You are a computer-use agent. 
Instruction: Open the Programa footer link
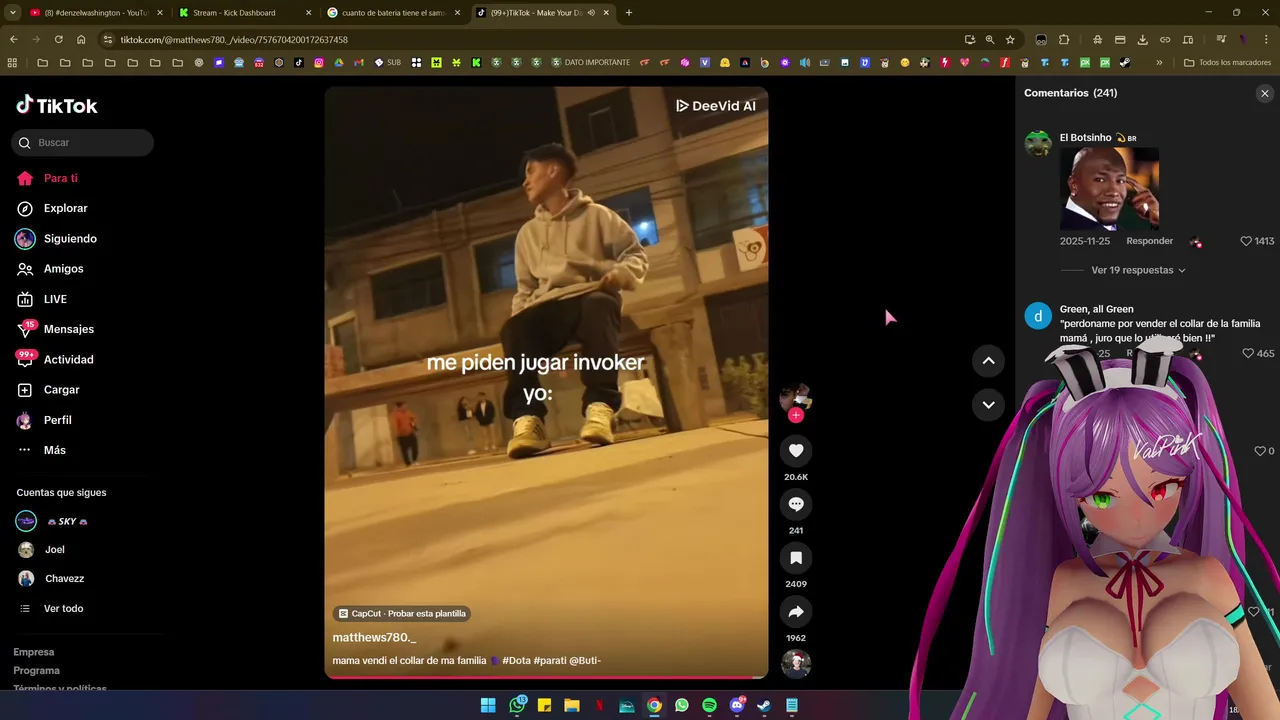click(x=36, y=670)
